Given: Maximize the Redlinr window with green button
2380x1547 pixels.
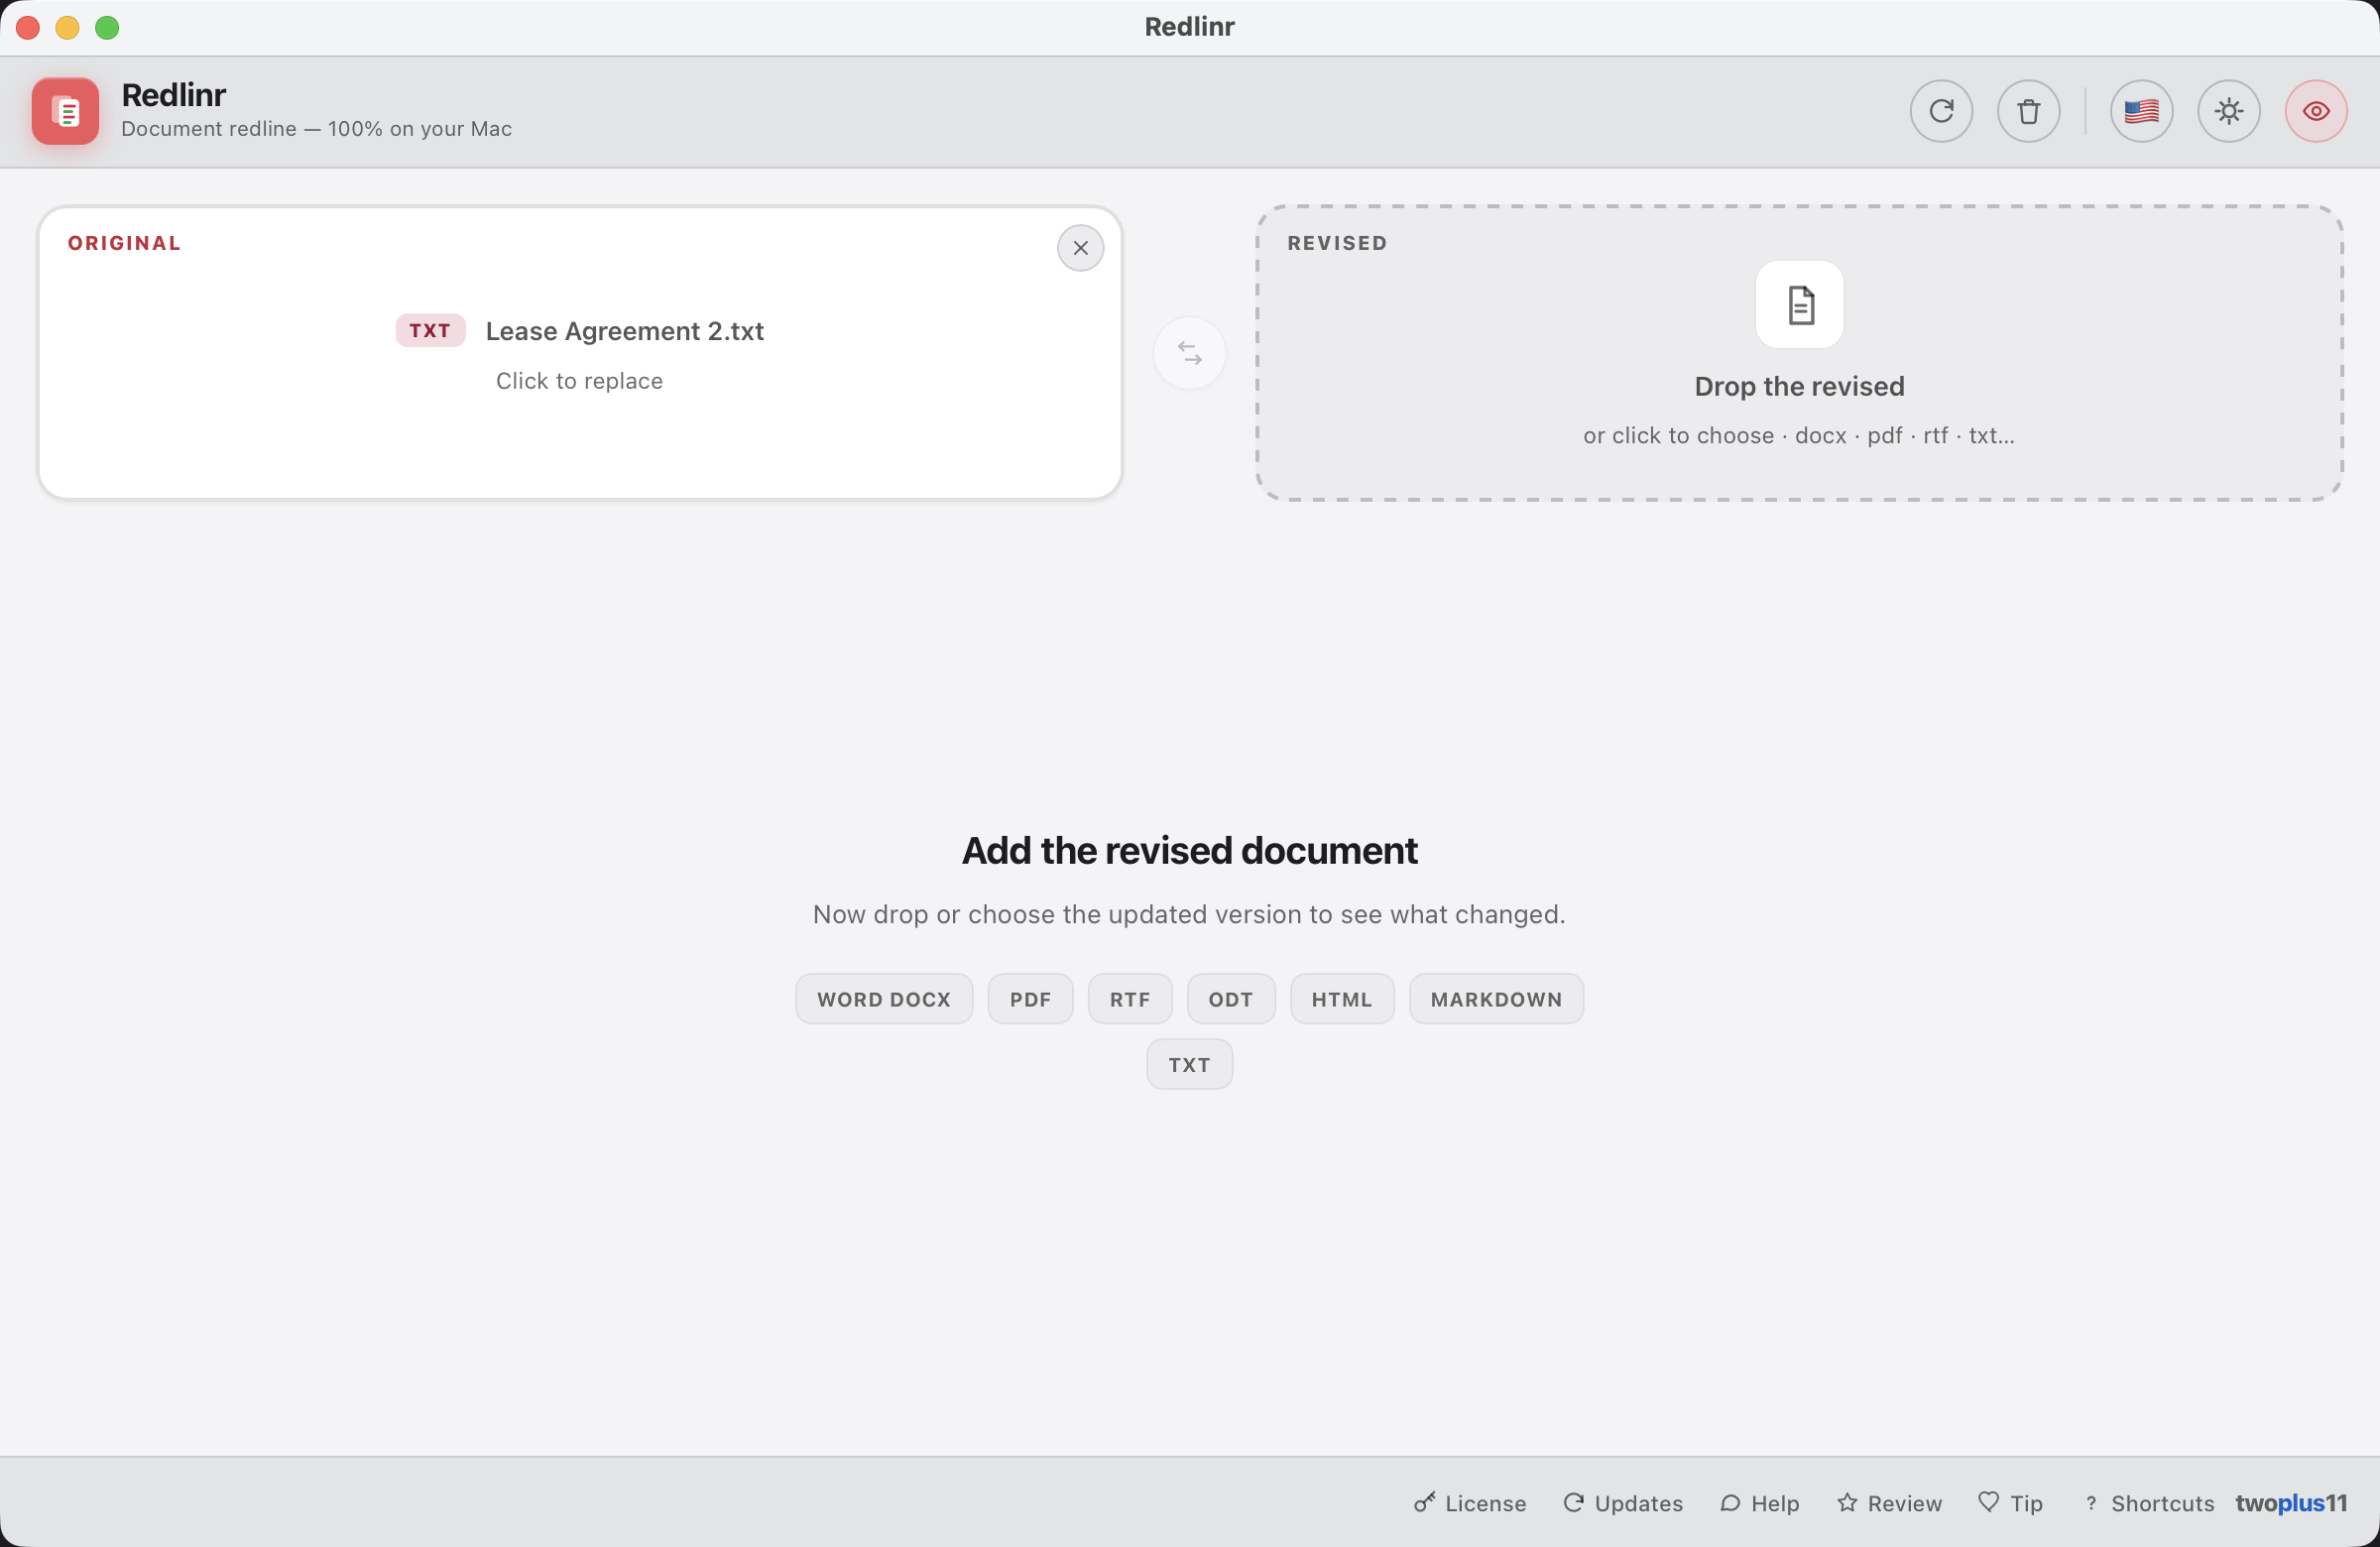Looking at the screenshot, I should click(x=107, y=28).
